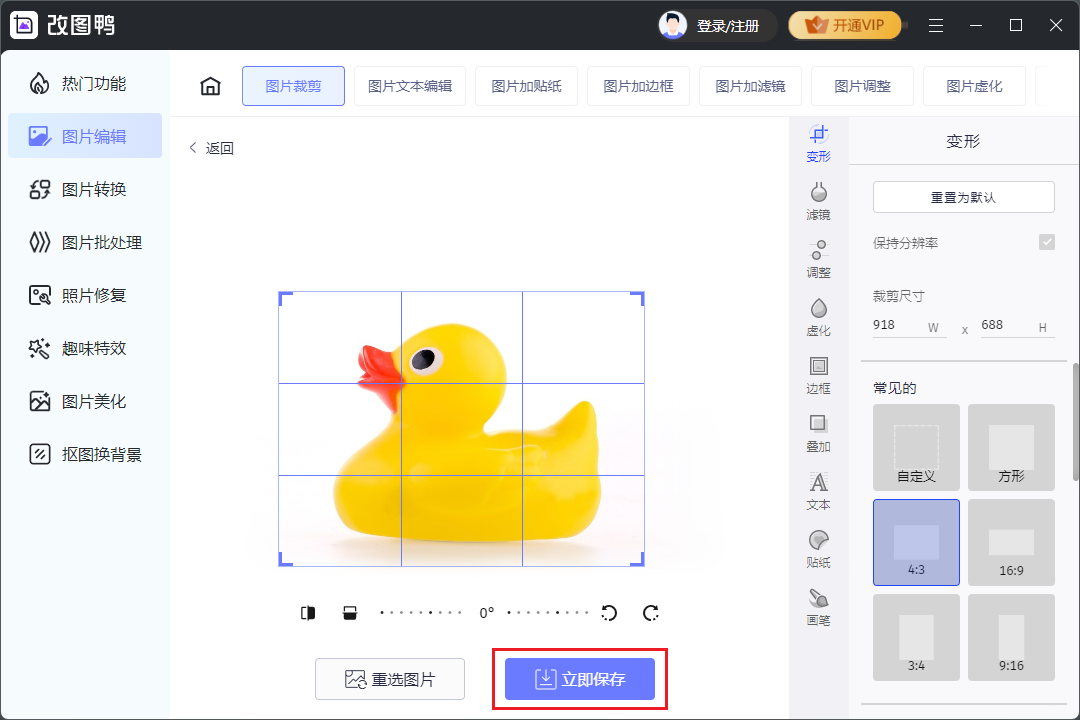Select the 方形 square crop preset
The image size is (1080, 720).
1011,447
